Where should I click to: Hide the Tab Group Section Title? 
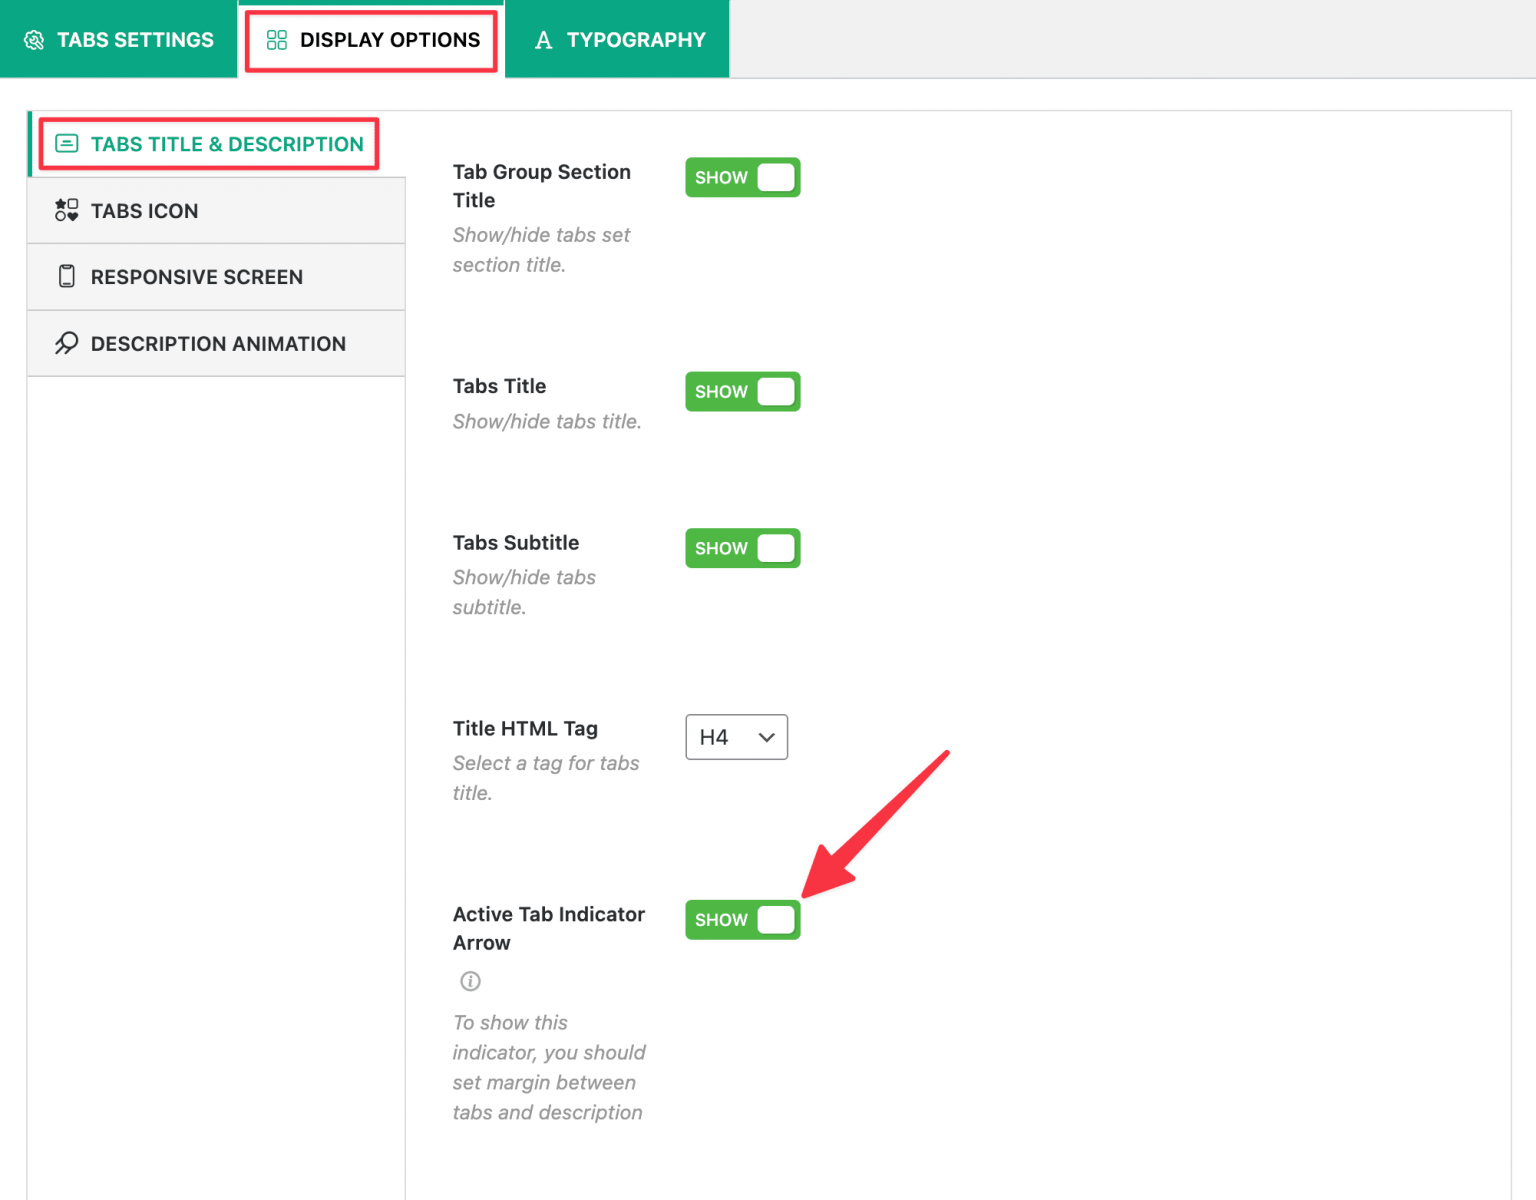[742, 177]
